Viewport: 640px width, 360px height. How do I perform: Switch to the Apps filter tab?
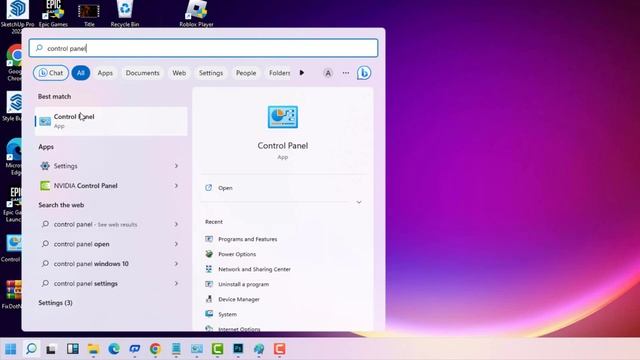(x=105, y=73)
